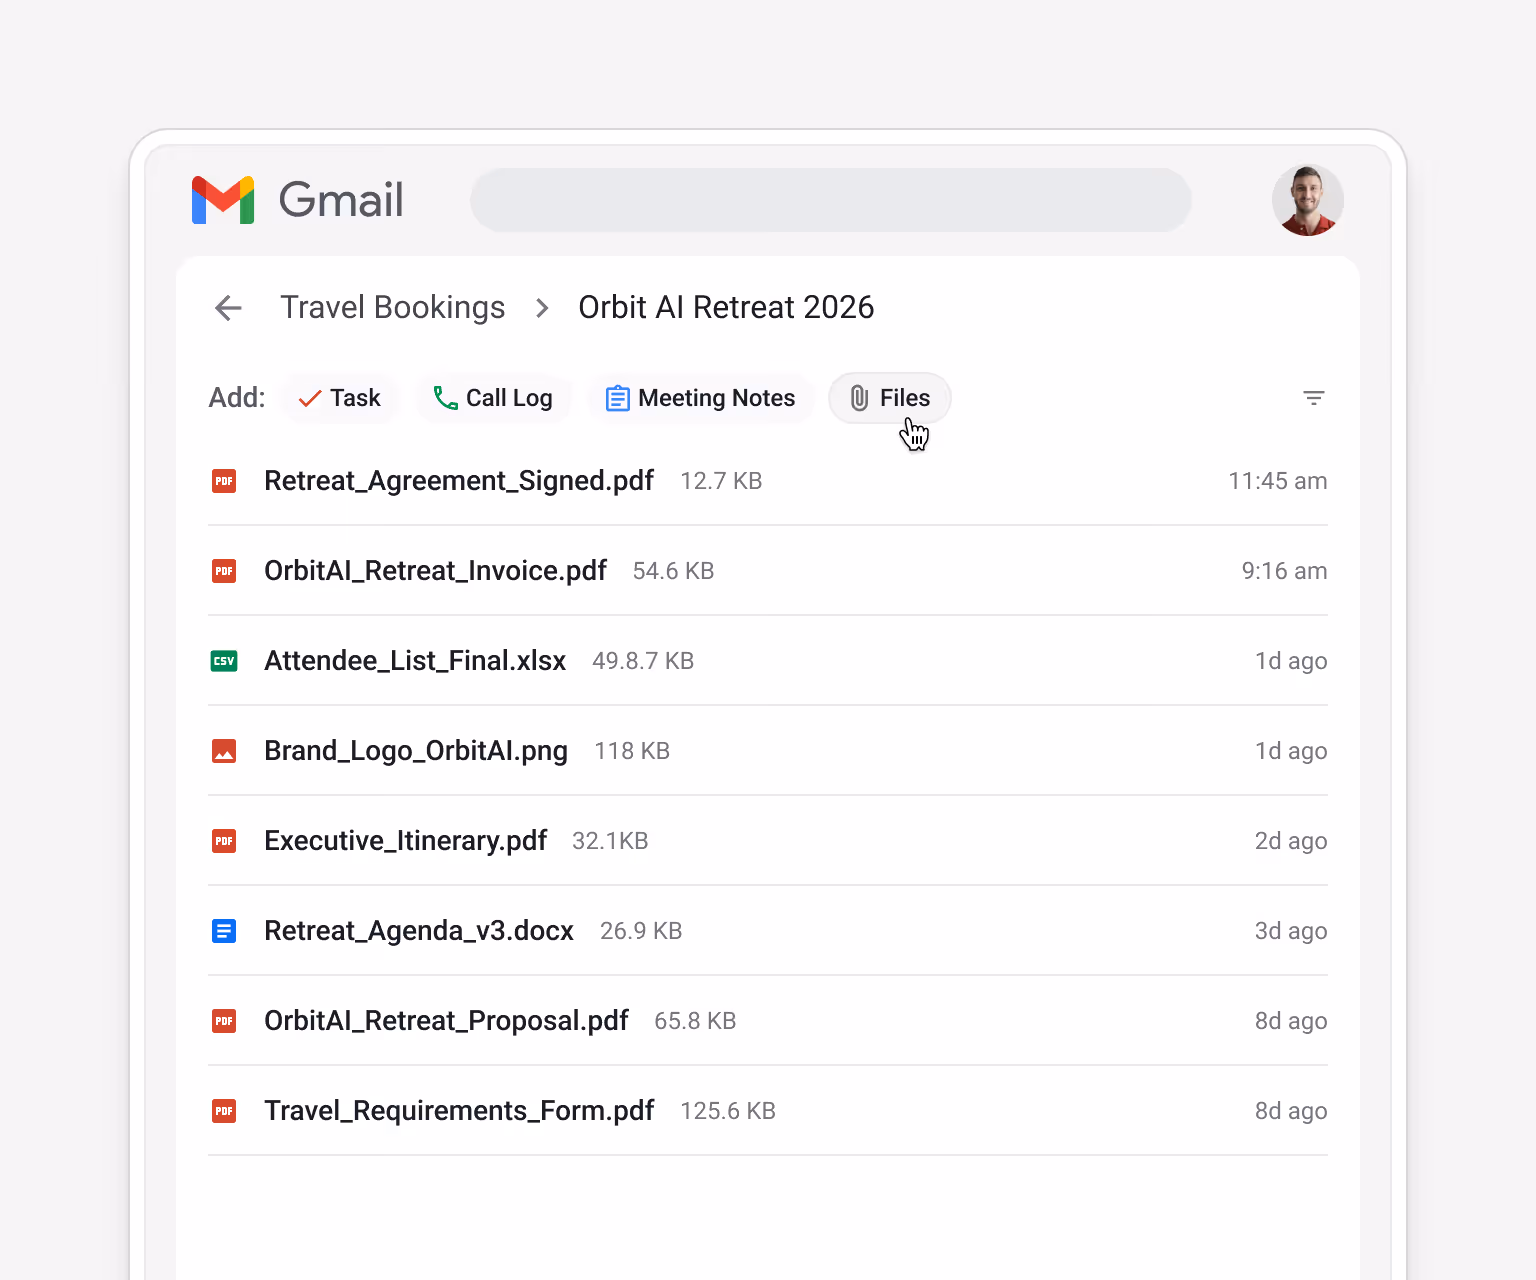Add a new Task

(340, 398)
